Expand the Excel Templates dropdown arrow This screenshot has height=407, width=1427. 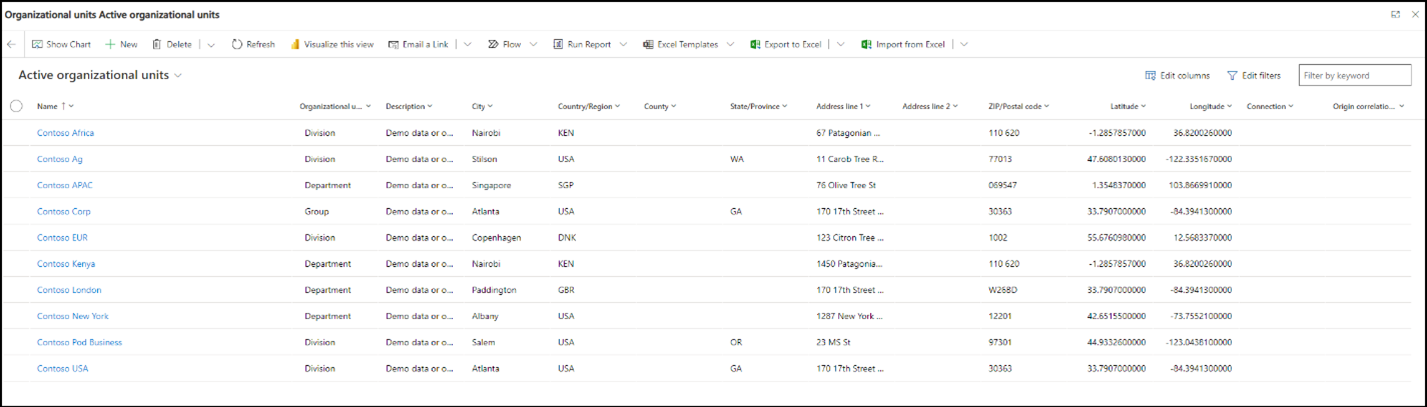click(x=730, y=44)
